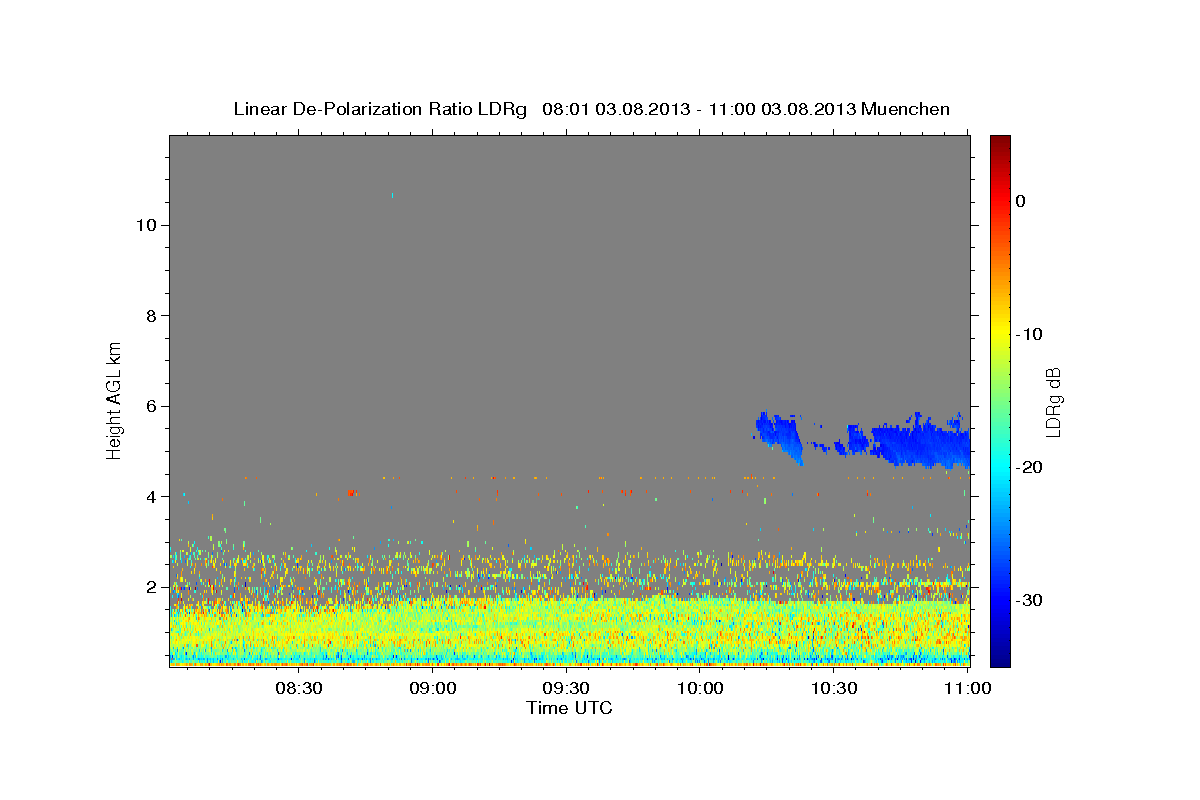1200x800 pixels.
Task: Click the height tick label 6
Action: point(151,406)
